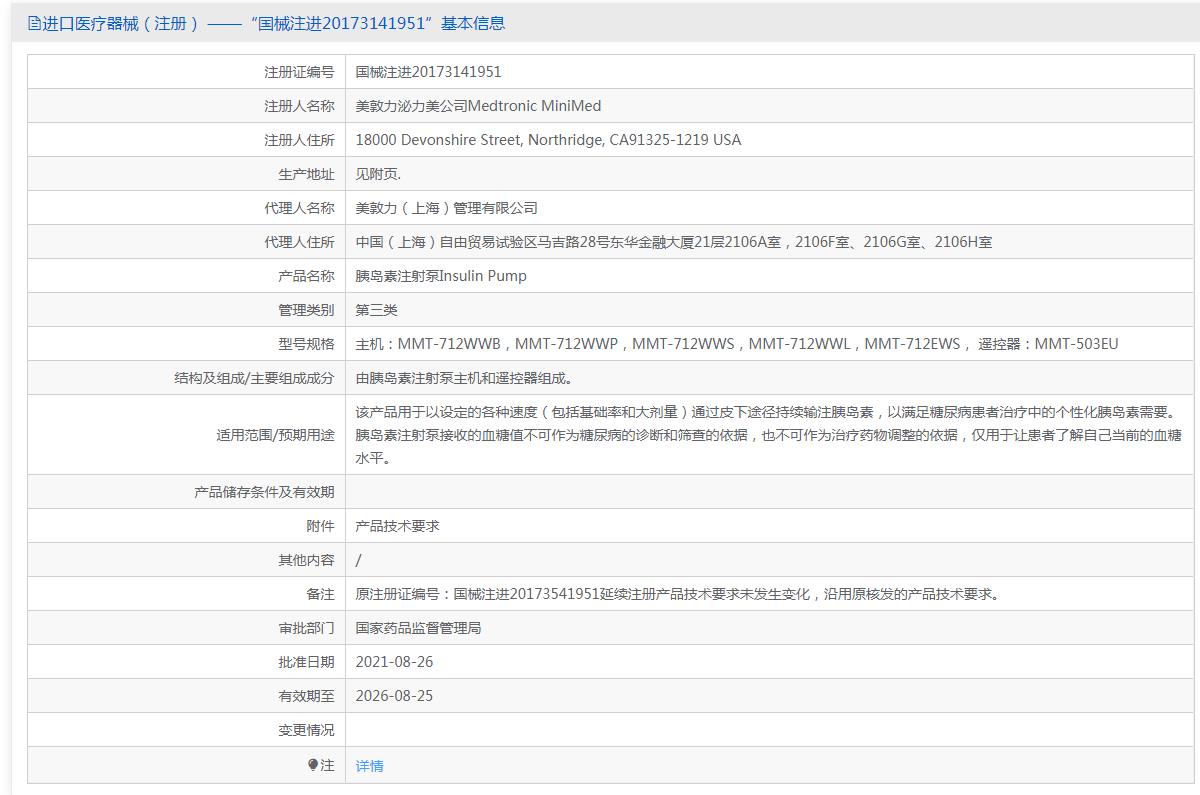The image size is (1200, 795).
Task: Click the 型号规格 row label
Action: [306, 344]
